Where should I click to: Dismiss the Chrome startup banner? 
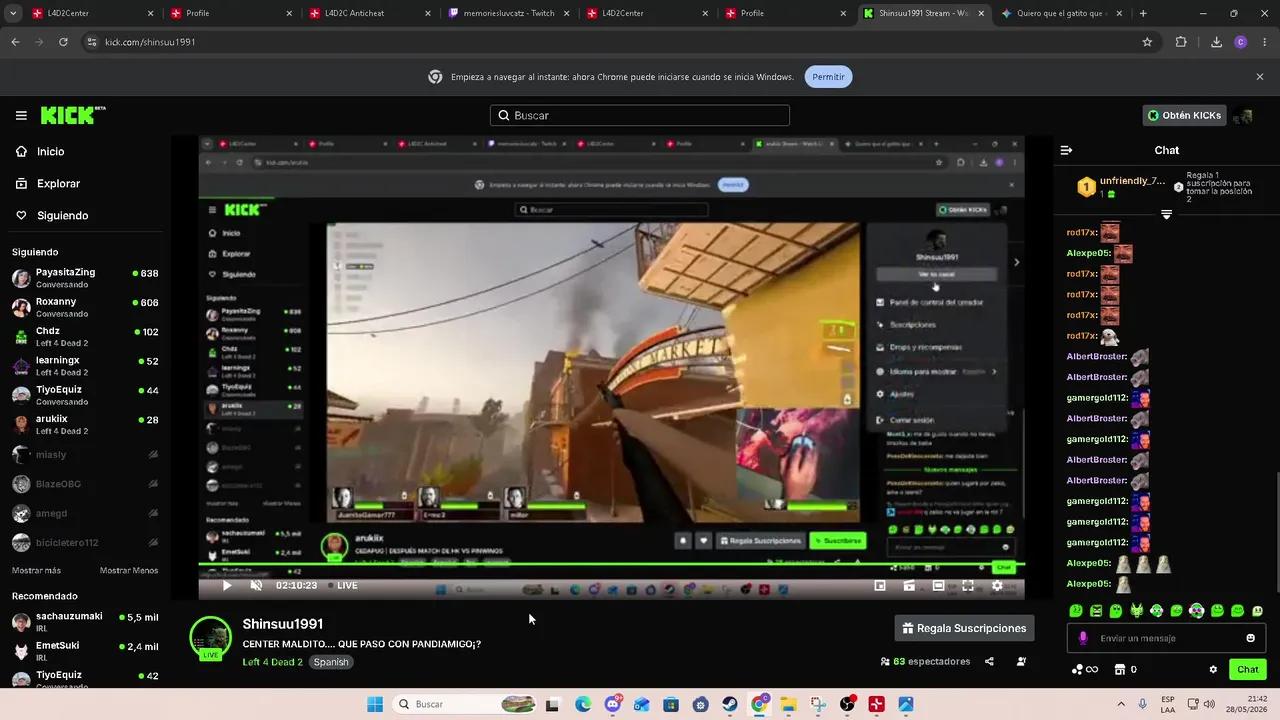[1260, 77]
